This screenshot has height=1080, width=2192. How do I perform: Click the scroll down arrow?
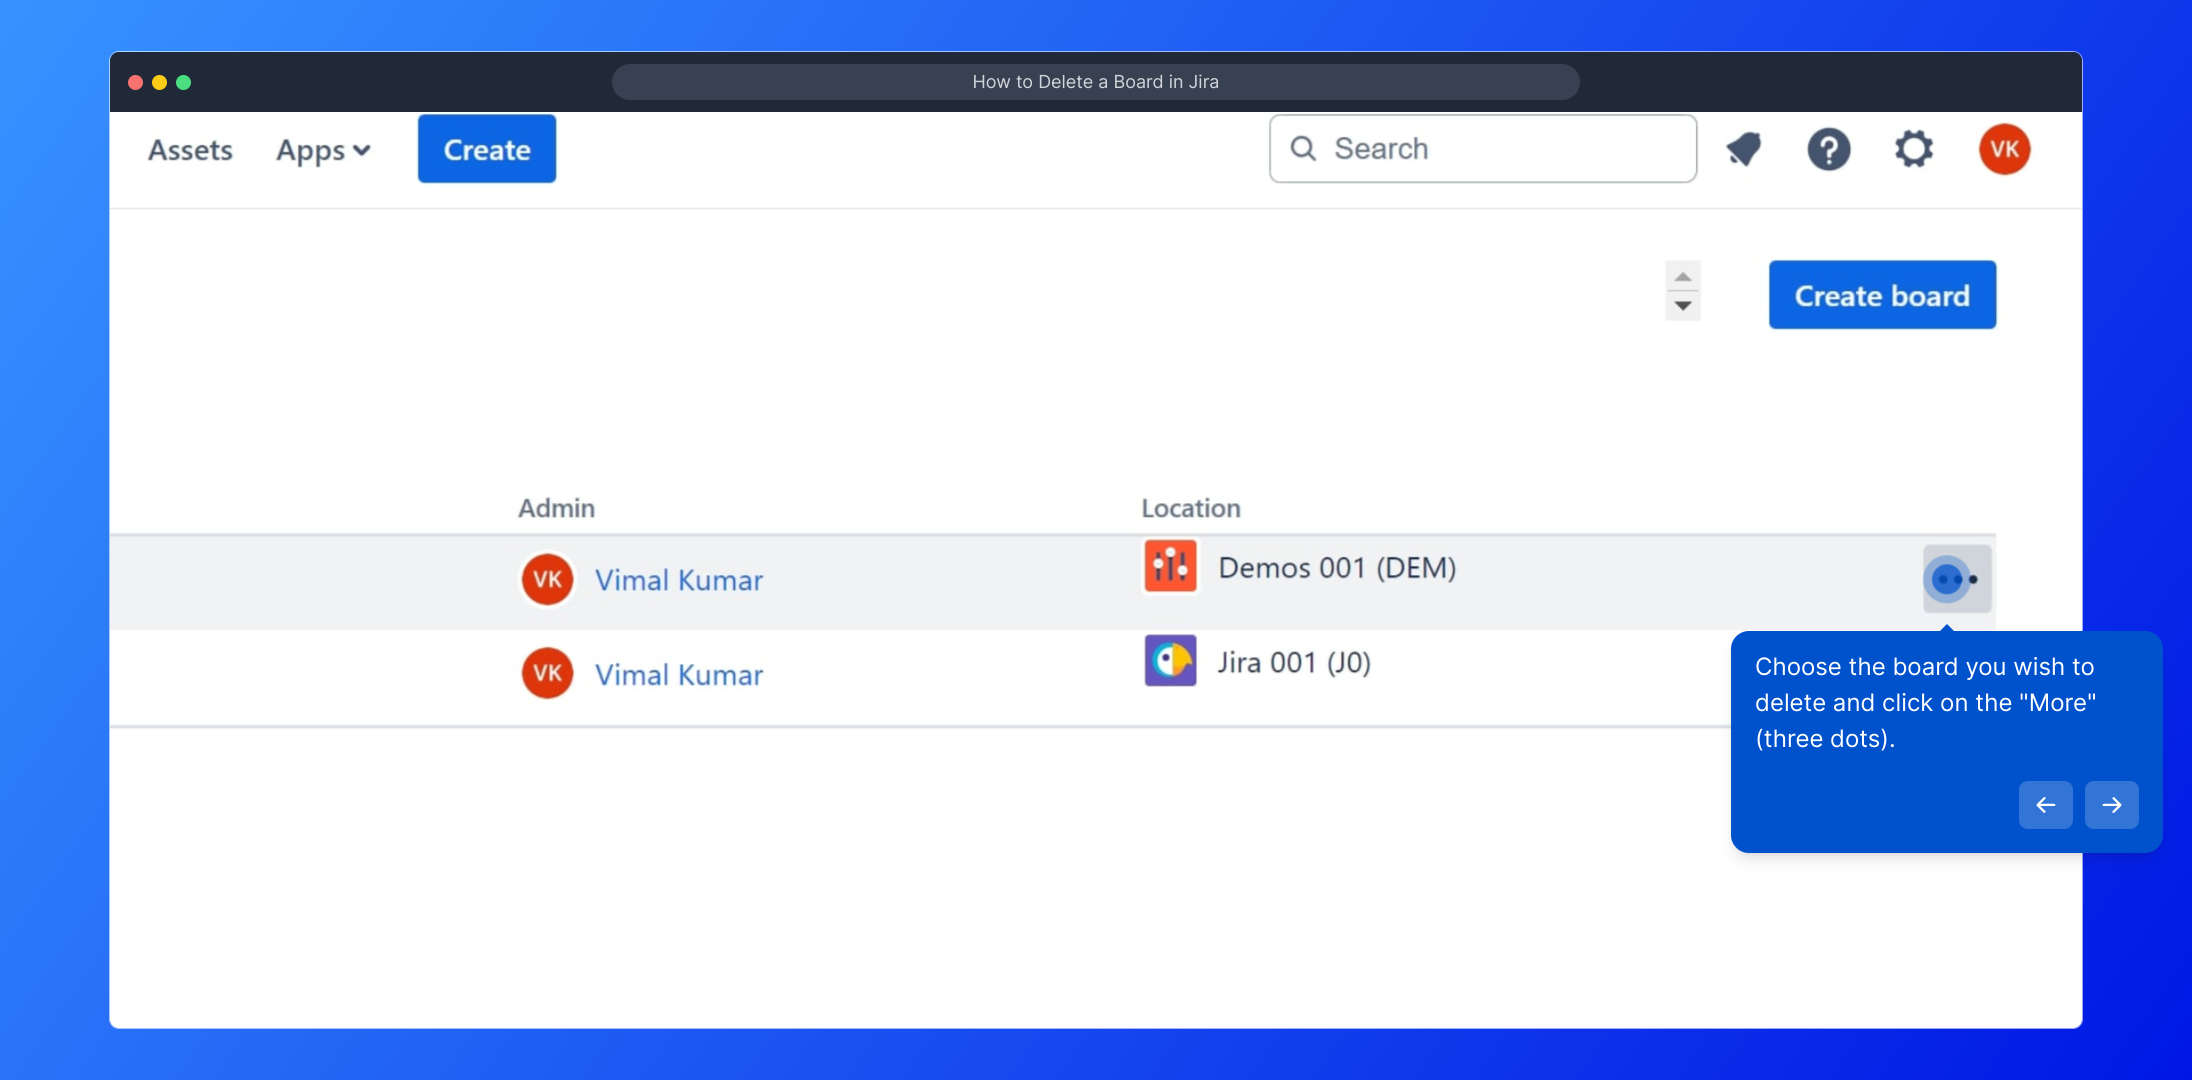click(x=1683, y=306)
